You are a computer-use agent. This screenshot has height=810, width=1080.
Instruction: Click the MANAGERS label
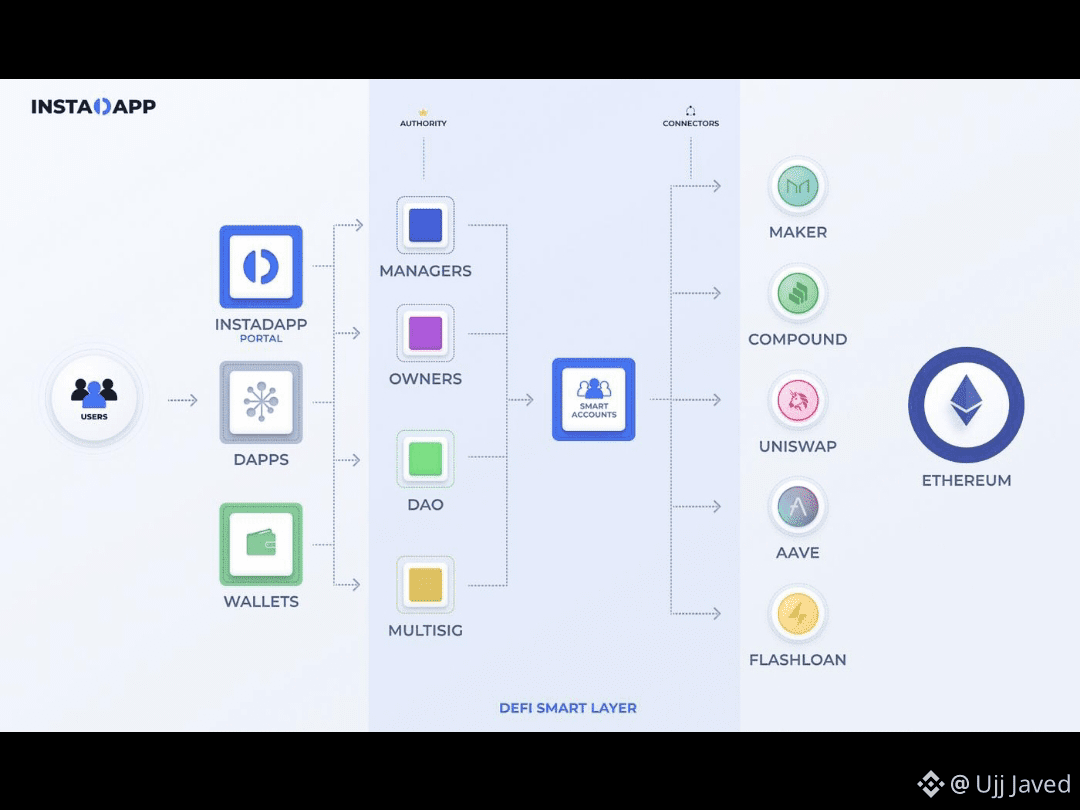point(426,271)
